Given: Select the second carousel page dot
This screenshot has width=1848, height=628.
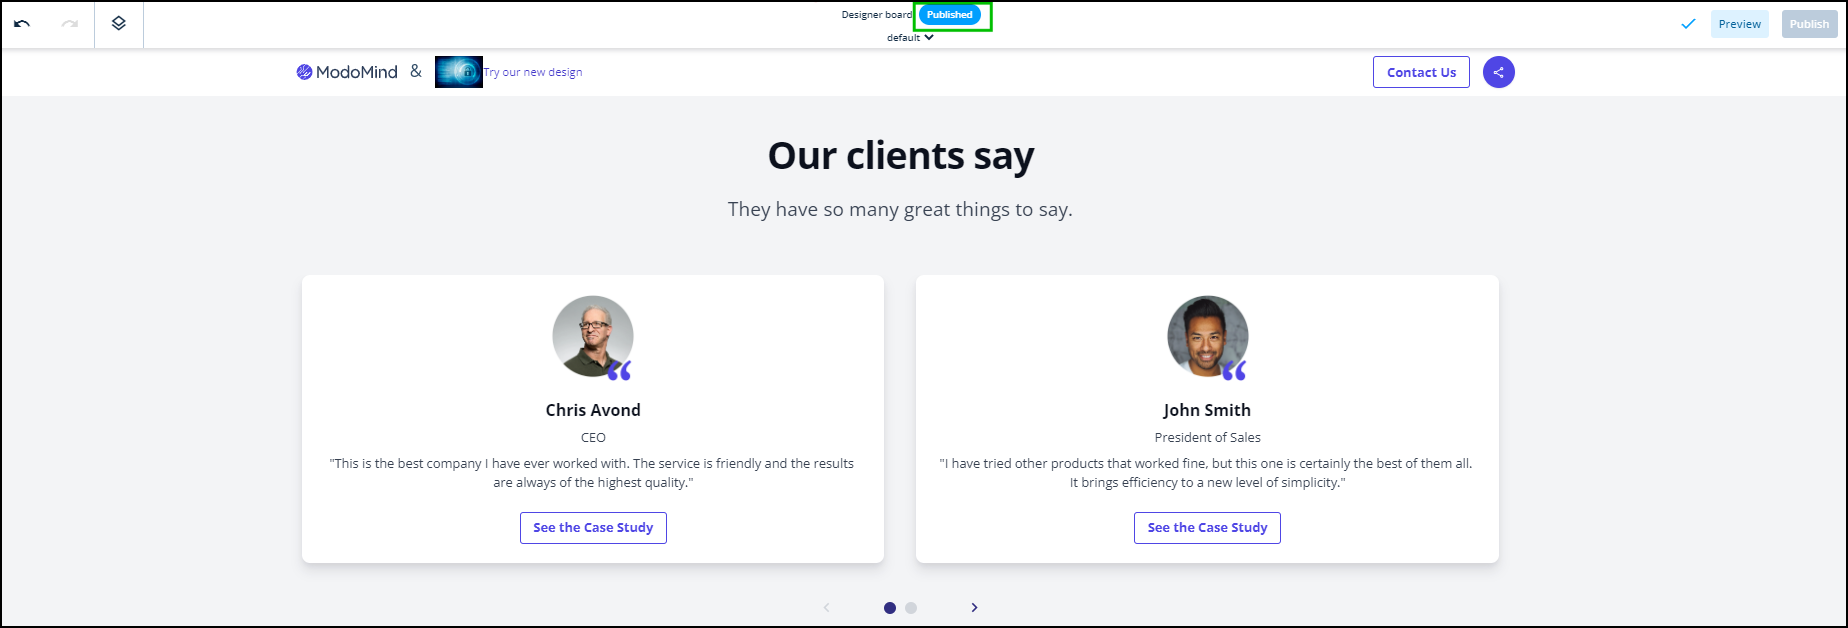Looking at the screenshot, I should [x=911, y=608].
